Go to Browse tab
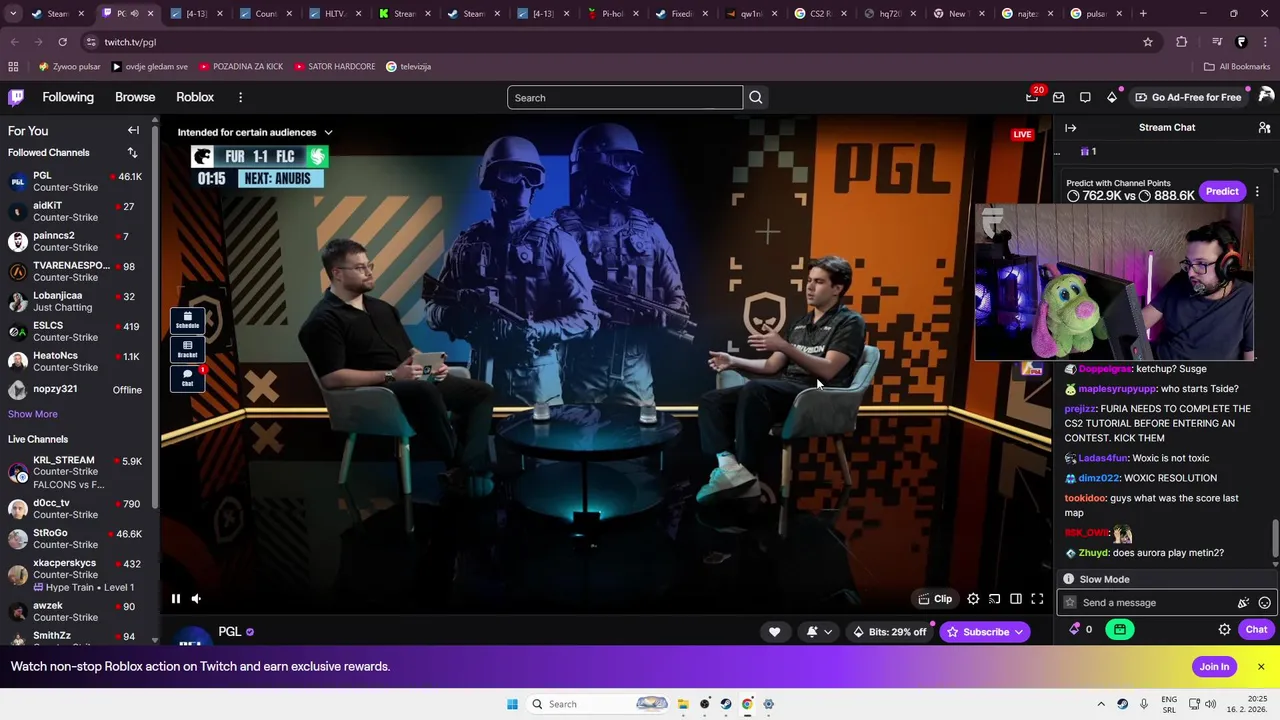 (135, 97)
